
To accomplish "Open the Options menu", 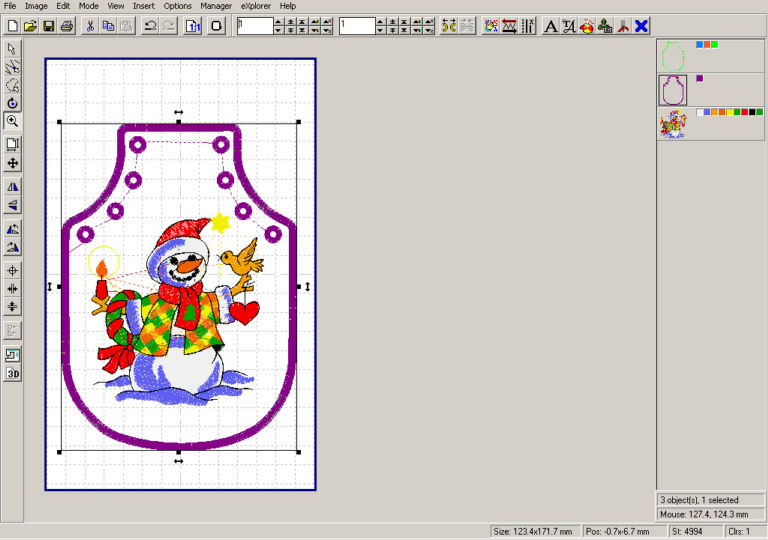I will click(x=177, y=6).
